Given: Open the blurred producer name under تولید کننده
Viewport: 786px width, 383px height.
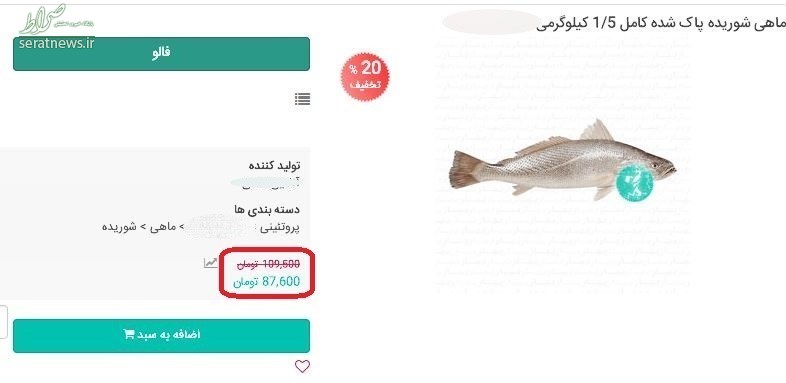Looking at the screenshot, I should pyautogui.click(x=265, y=183).
